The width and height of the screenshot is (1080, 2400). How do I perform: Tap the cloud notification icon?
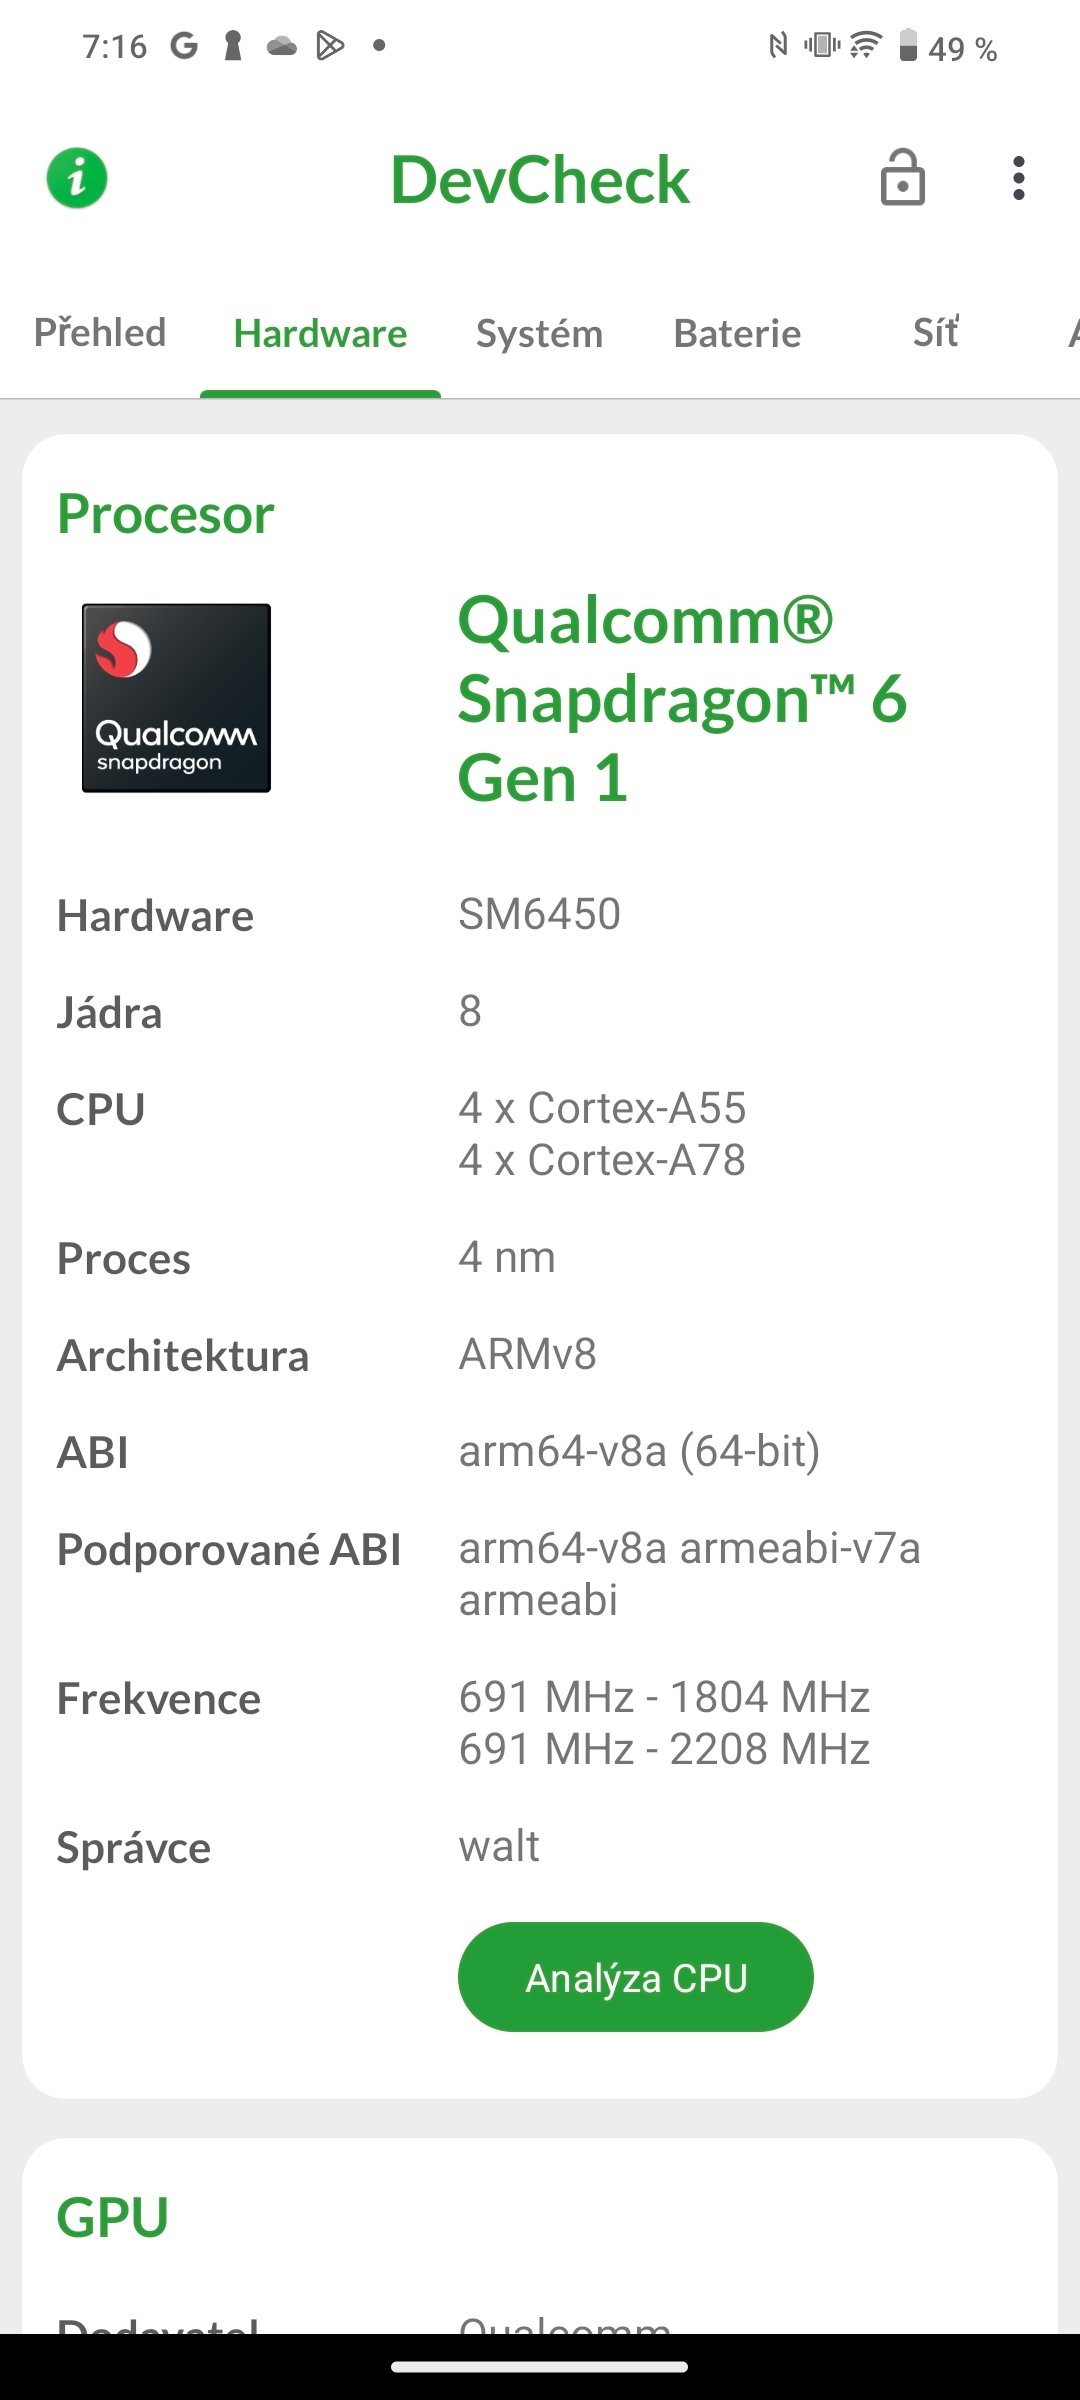pyautogui.click(x=282, y=46)
